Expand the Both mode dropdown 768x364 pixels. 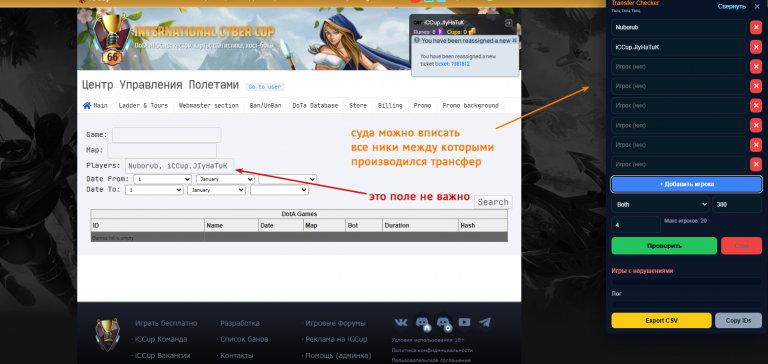tap(660, 205)
